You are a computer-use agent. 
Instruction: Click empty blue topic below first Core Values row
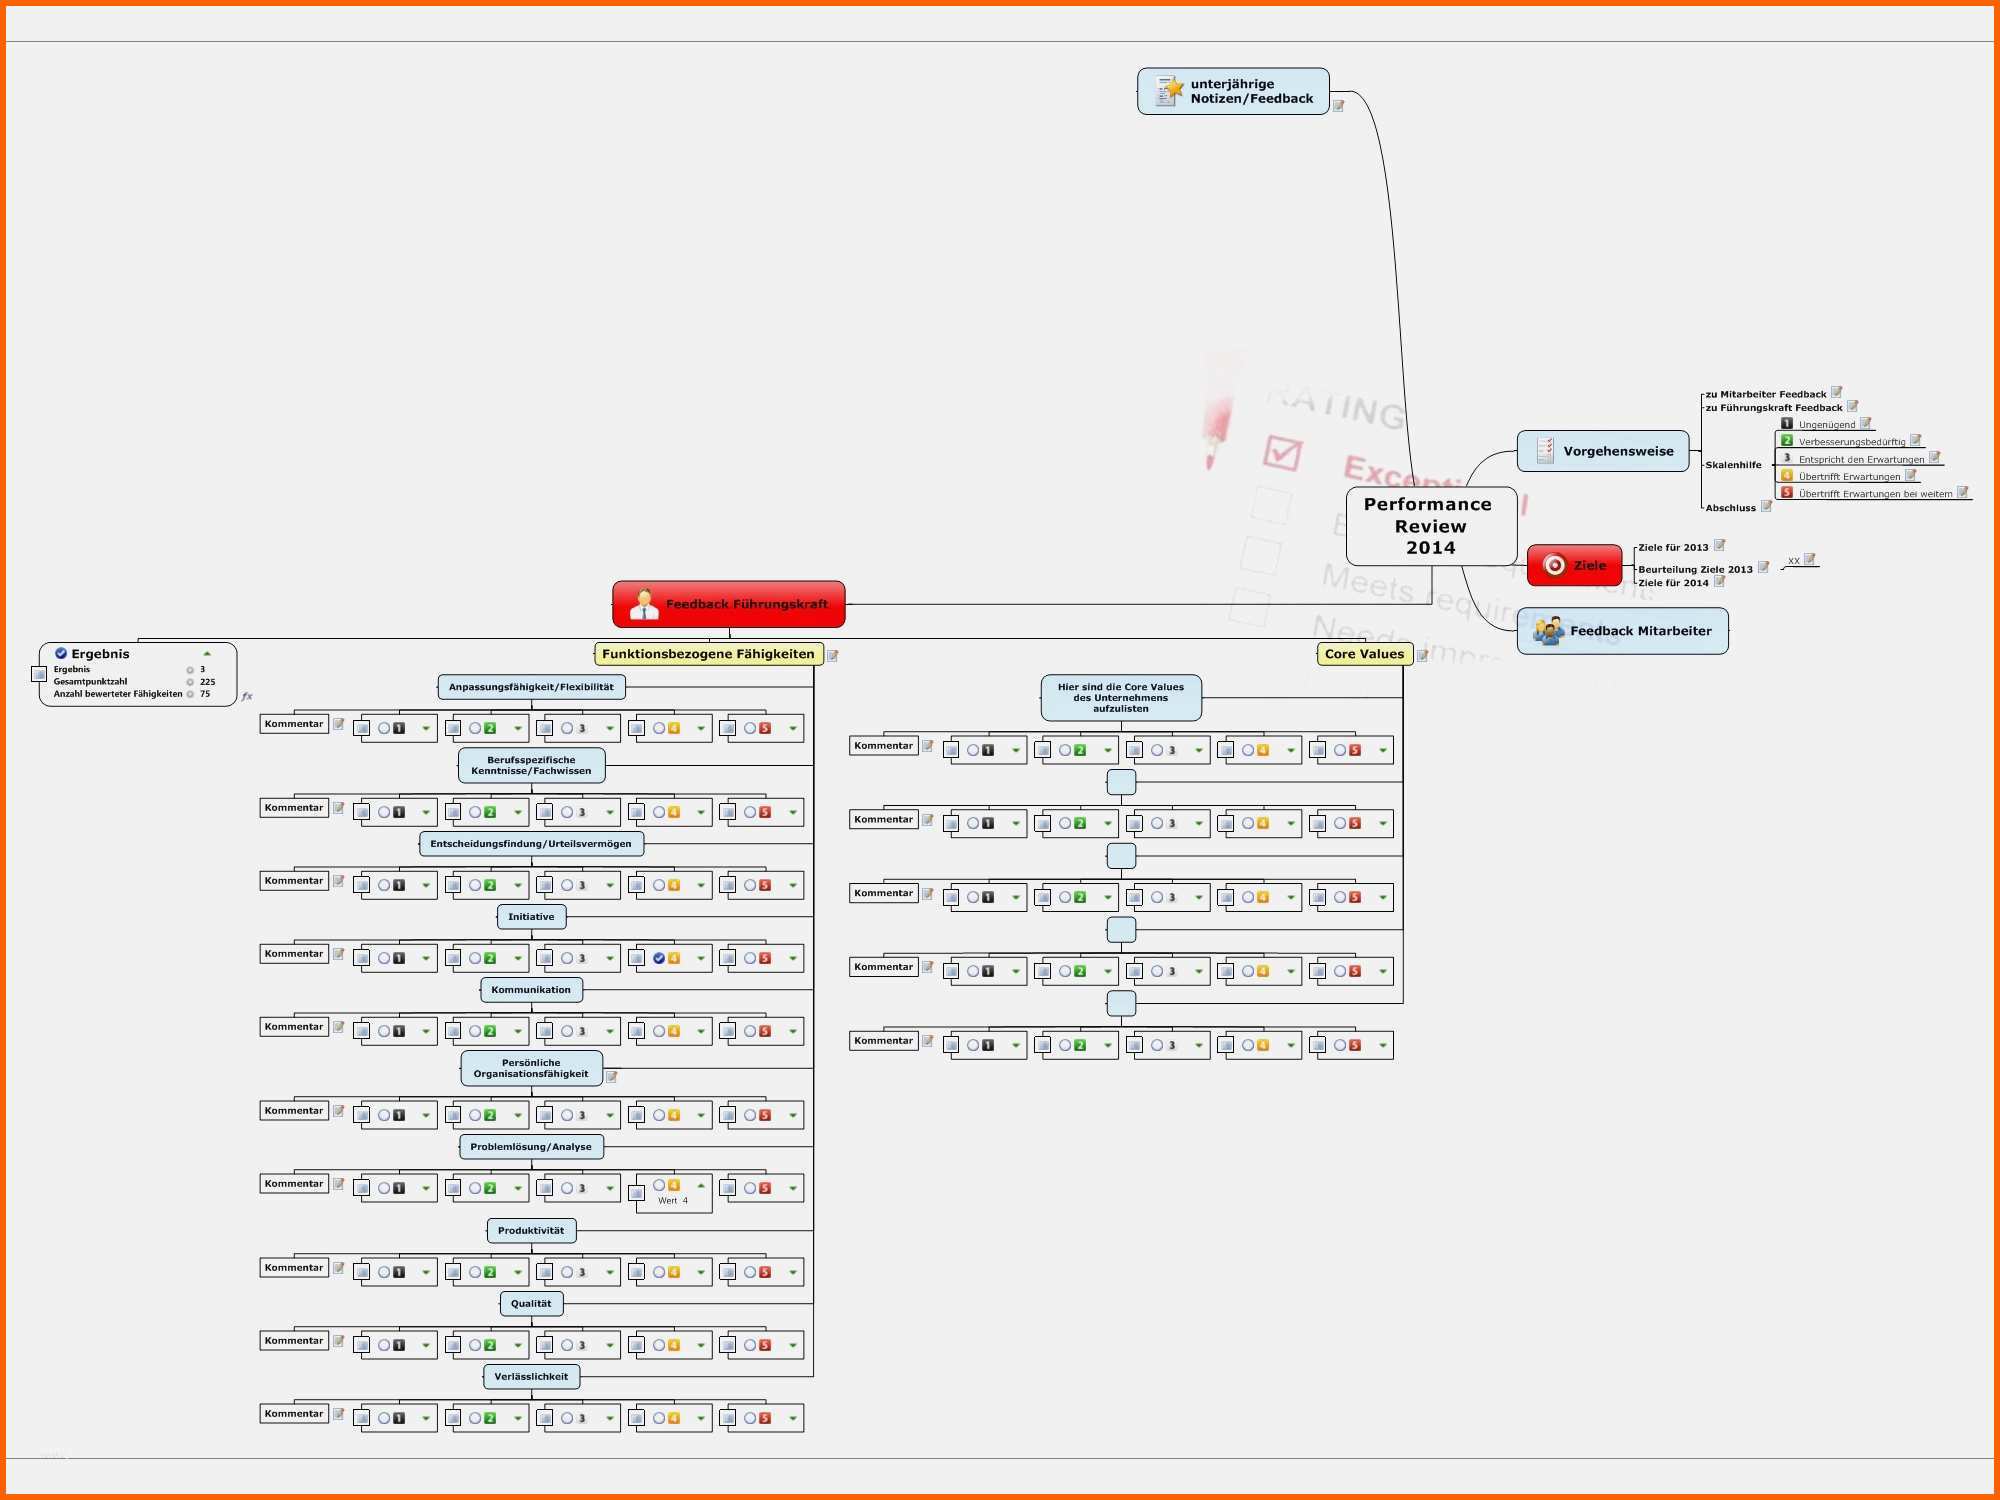(x=1121, y=782)
